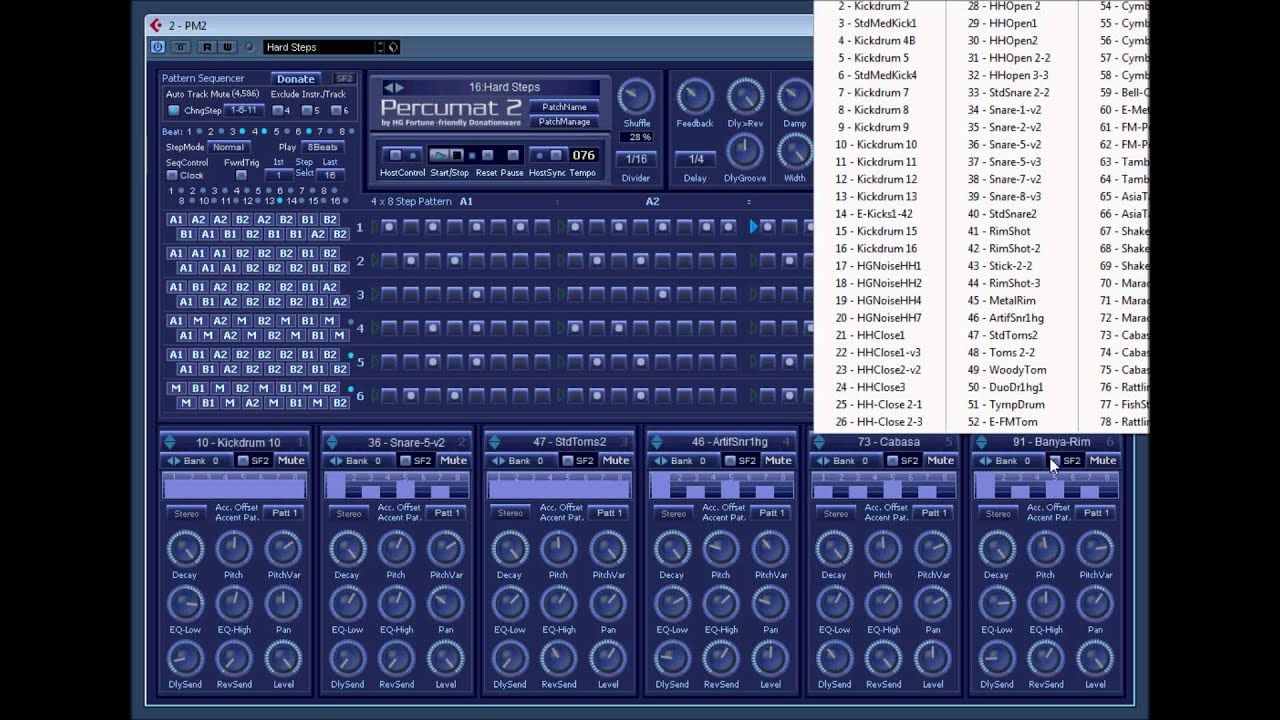Click the DlySend knob on Cabasa channel

834,658
